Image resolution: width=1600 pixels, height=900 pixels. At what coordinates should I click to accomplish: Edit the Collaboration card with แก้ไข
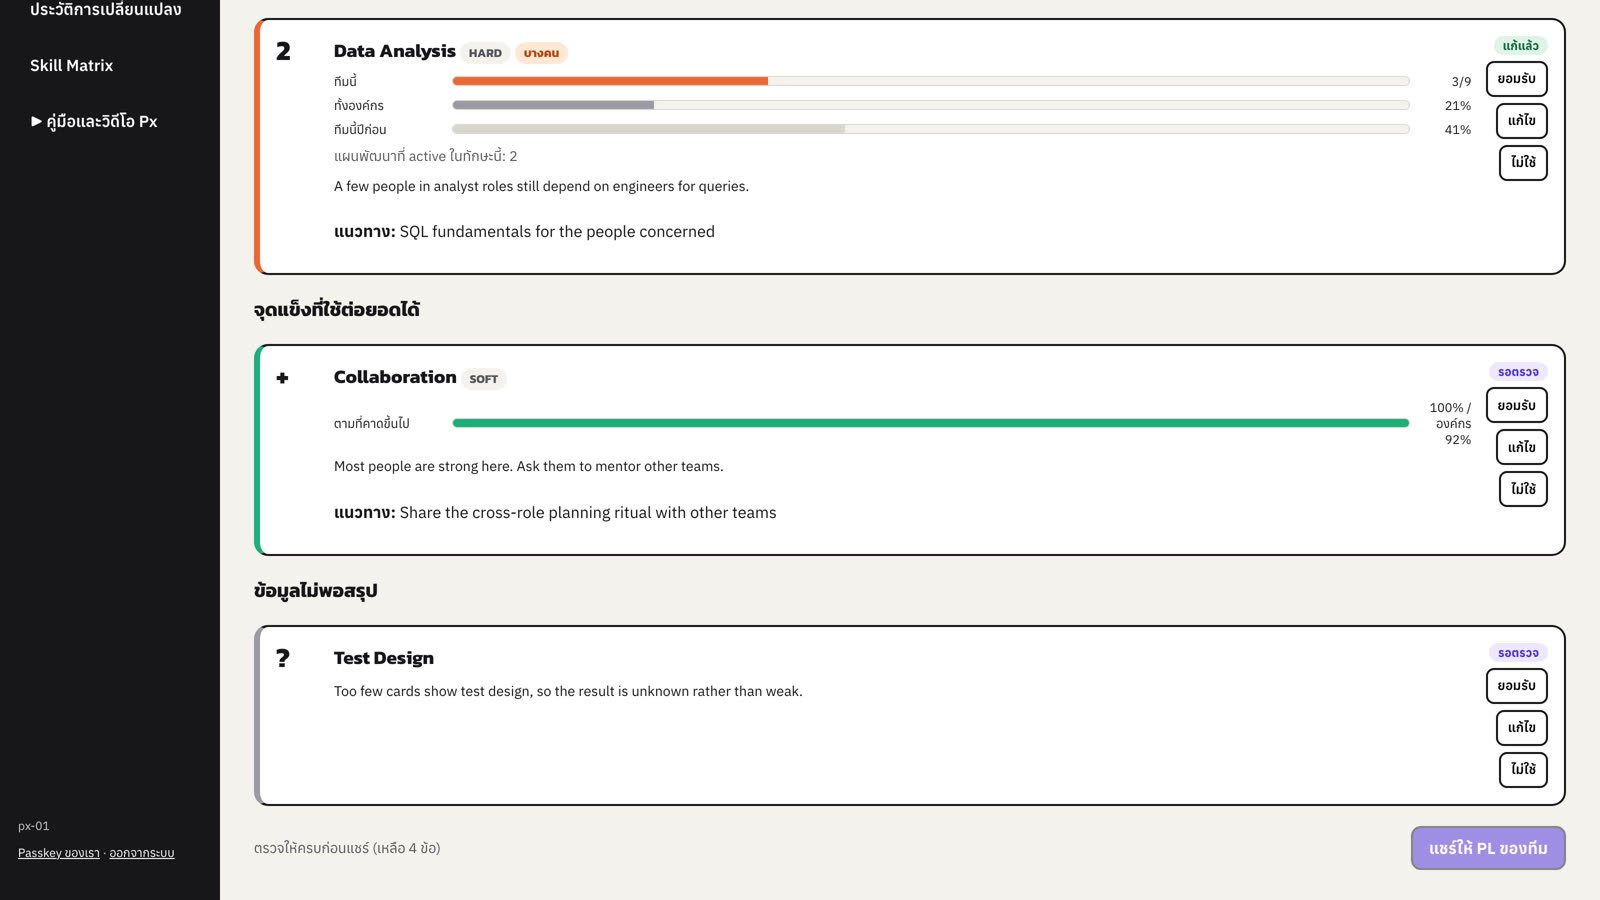tap(1521, 447)
